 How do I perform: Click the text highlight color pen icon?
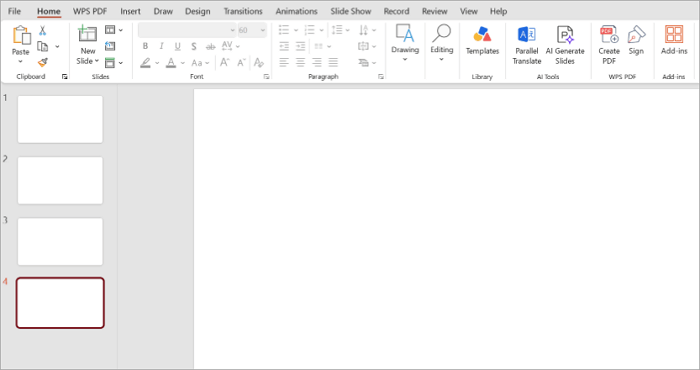pos(145,62)
